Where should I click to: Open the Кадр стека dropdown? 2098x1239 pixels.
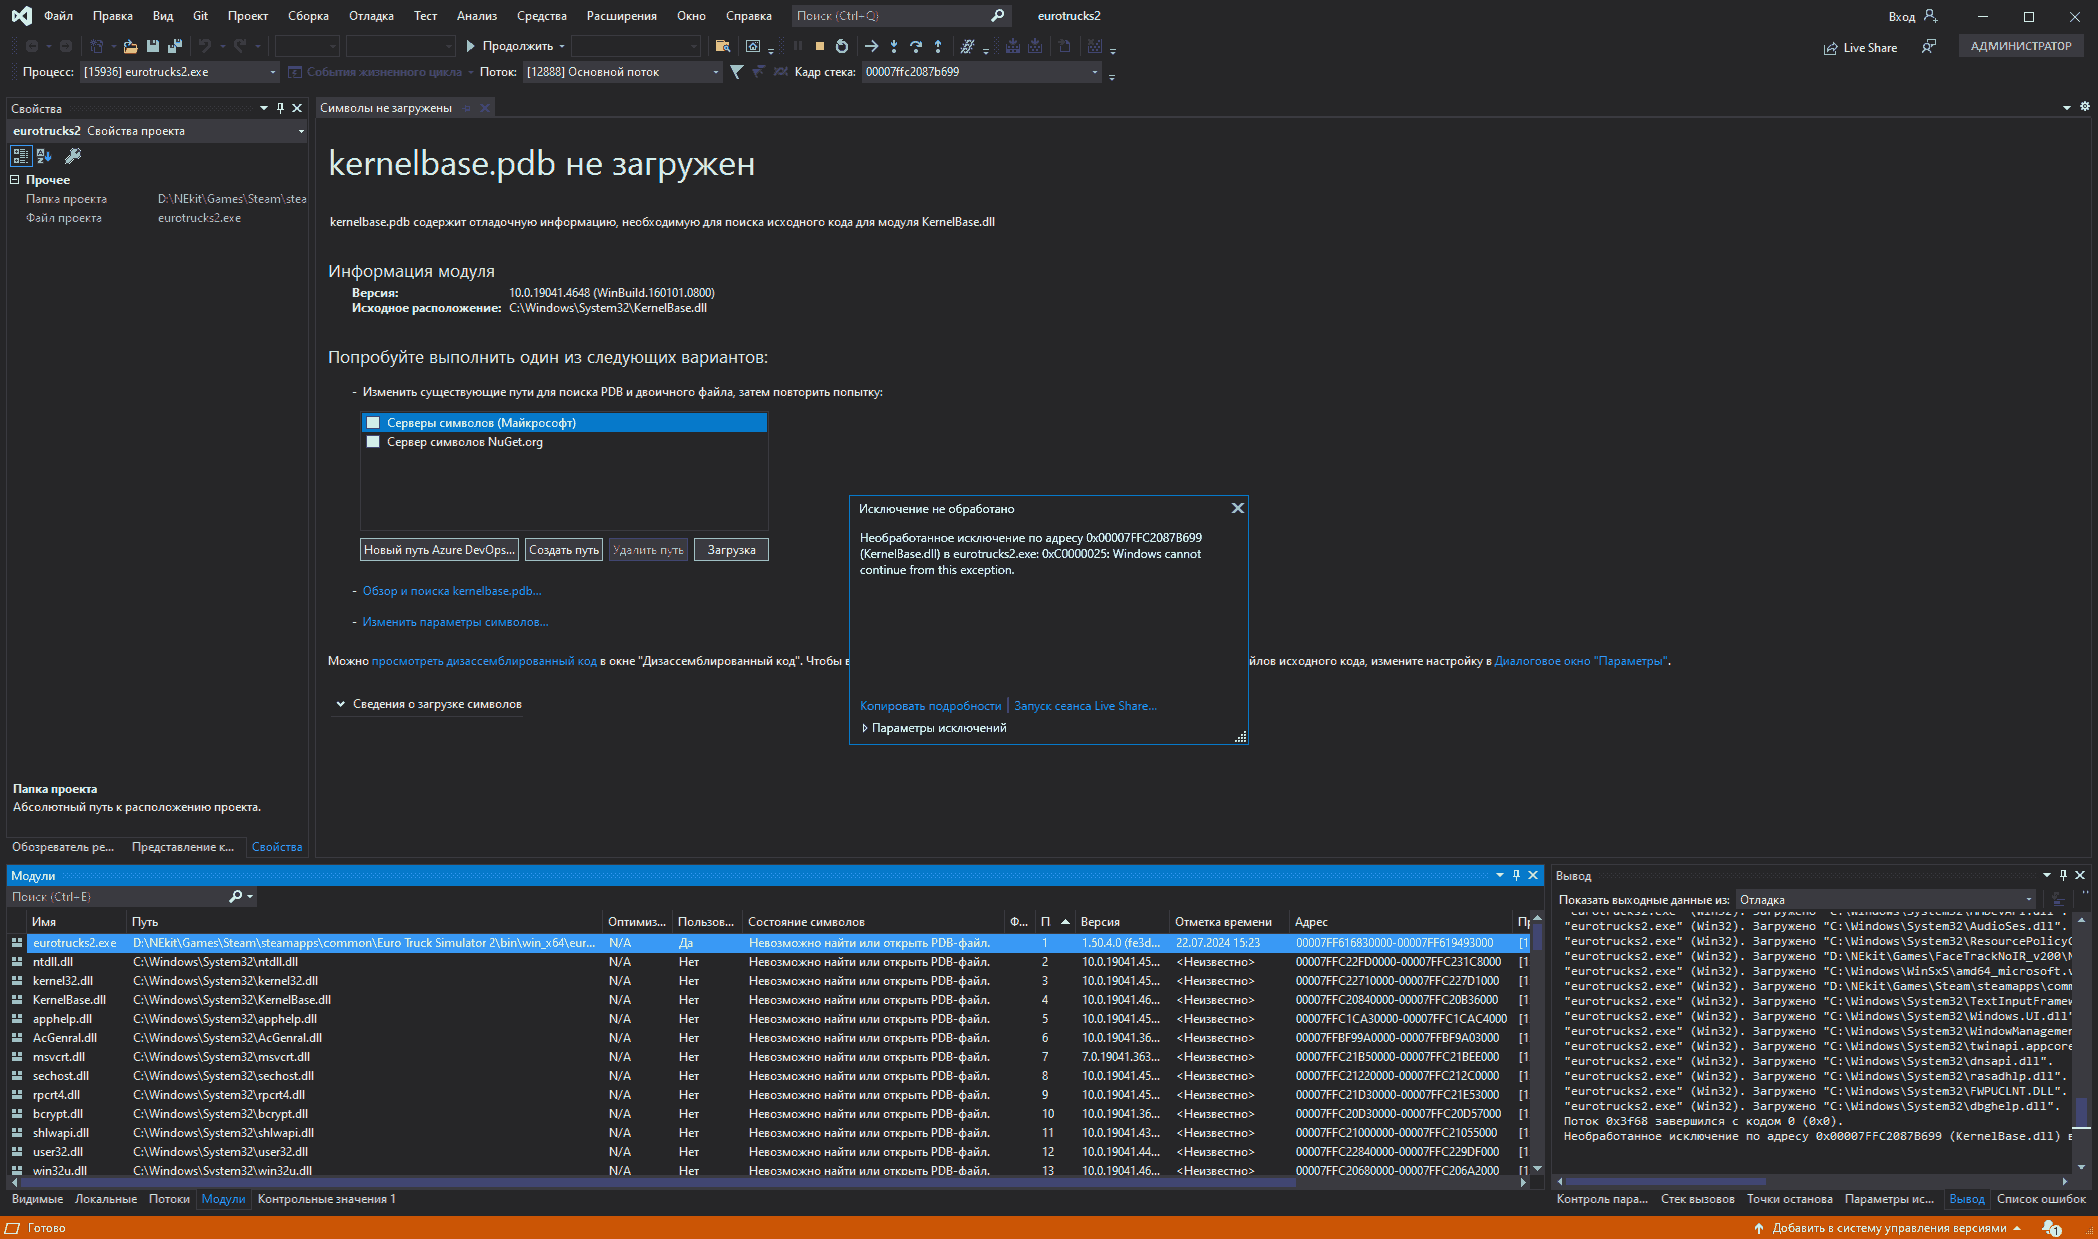coord(1095,72)
